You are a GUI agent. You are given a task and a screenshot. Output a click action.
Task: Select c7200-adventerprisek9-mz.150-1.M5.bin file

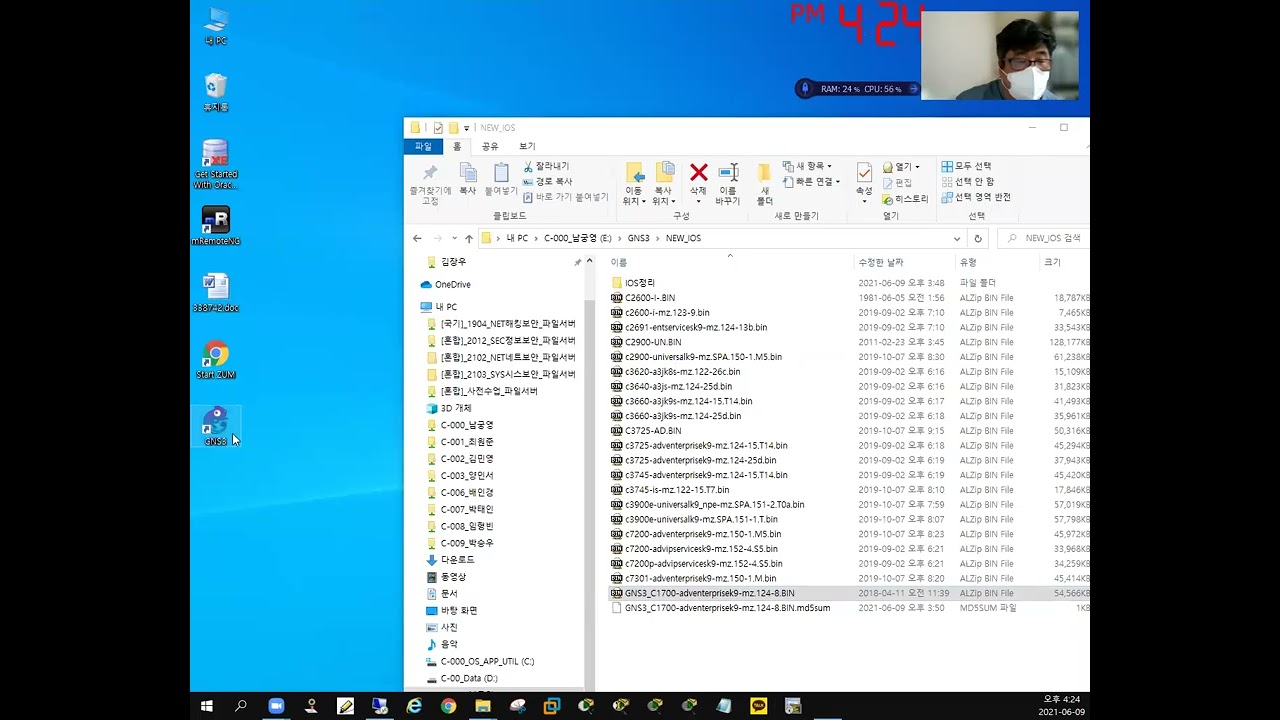pos(702,534)
